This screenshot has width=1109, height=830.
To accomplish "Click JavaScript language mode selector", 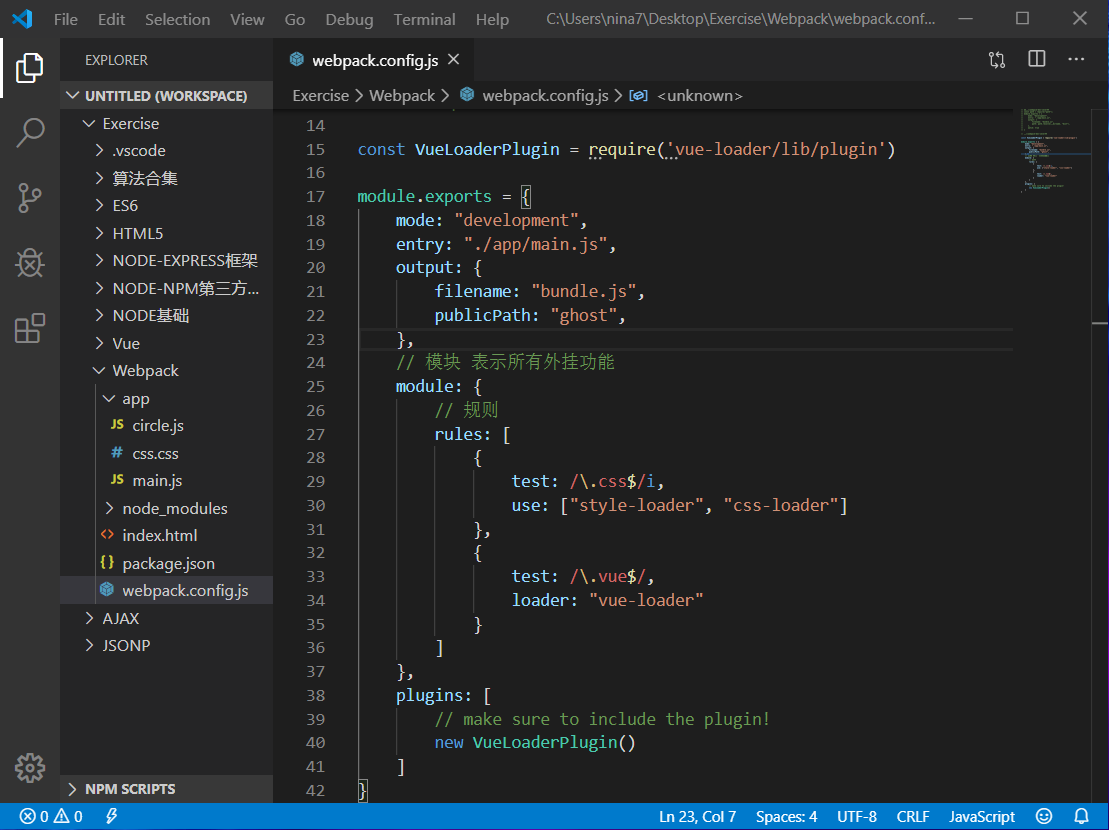I will pos(982,817).
